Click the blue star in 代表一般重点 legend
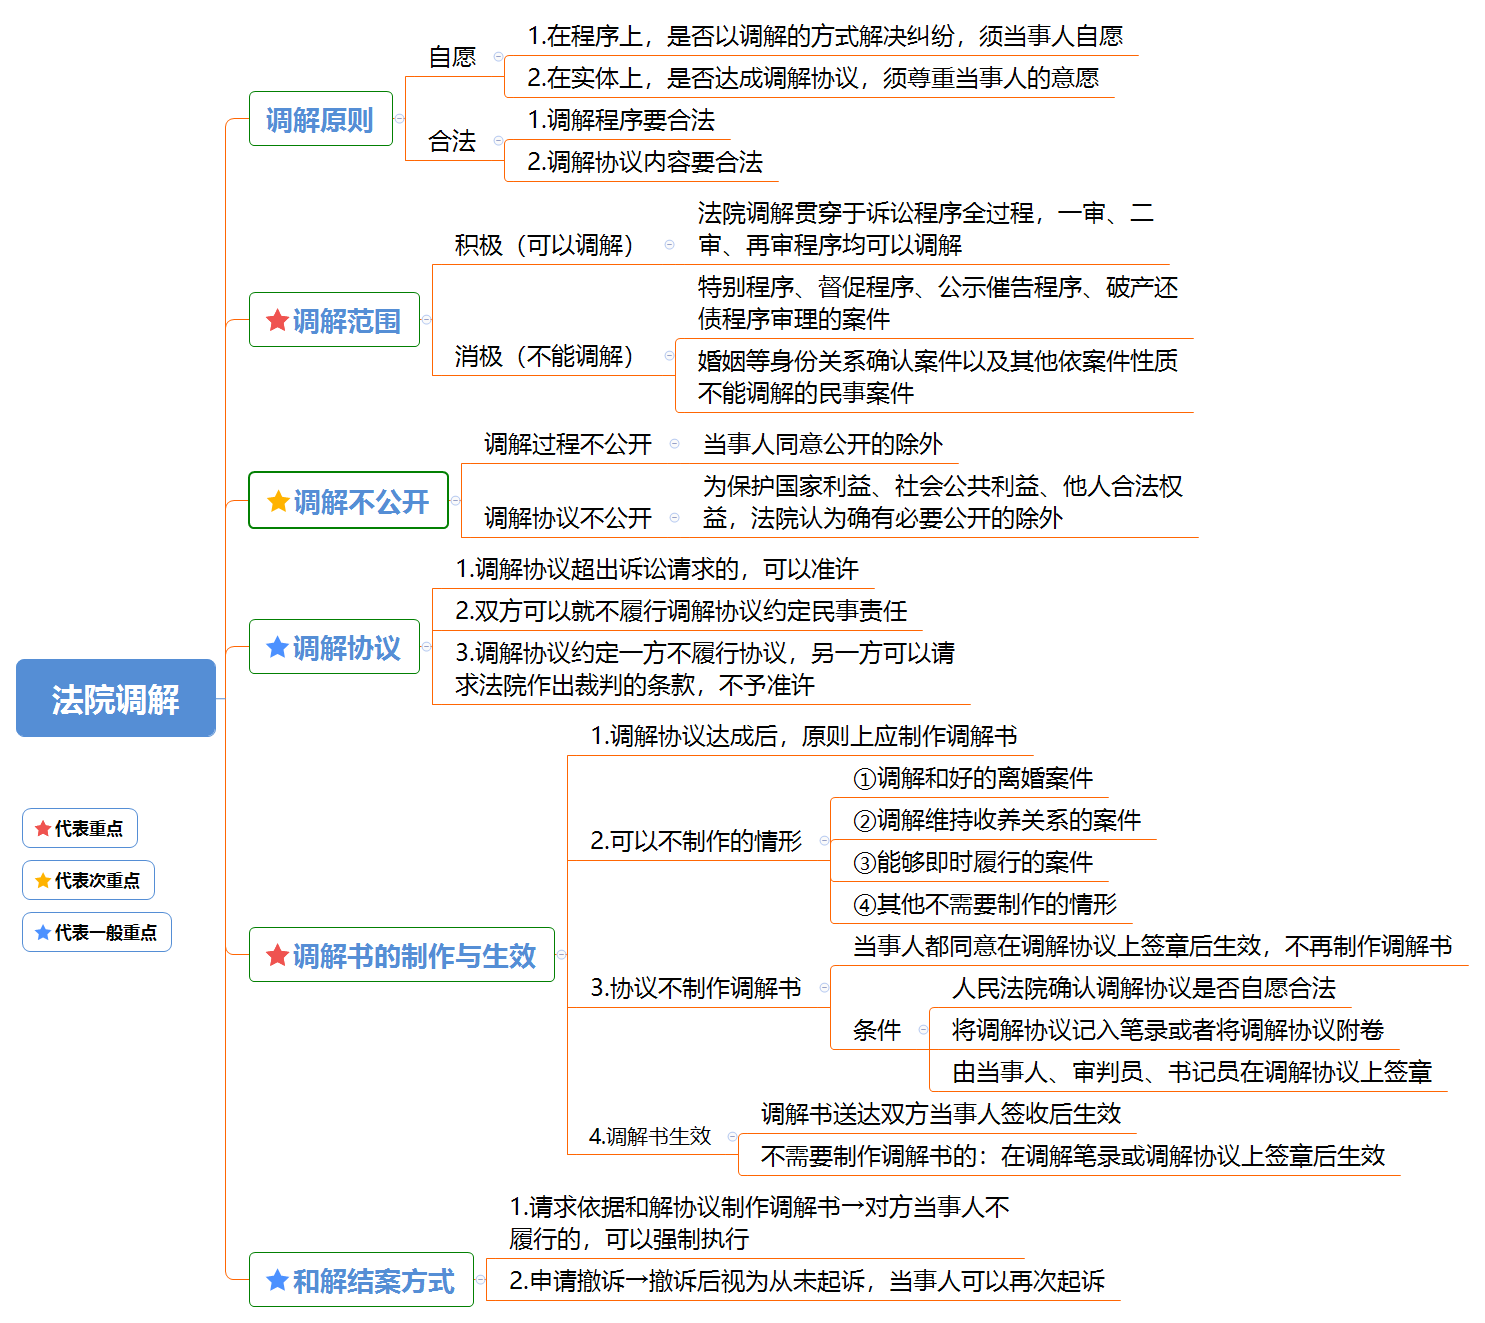1485x1323 pixels. [43, 932]
